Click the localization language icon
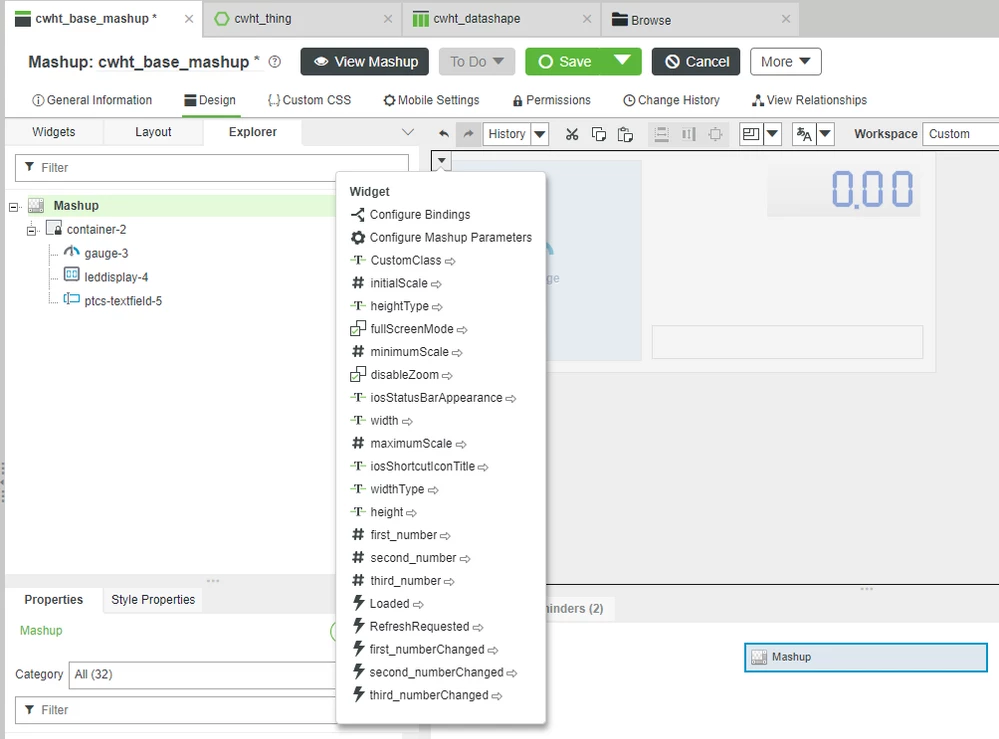 click(804, 134)
